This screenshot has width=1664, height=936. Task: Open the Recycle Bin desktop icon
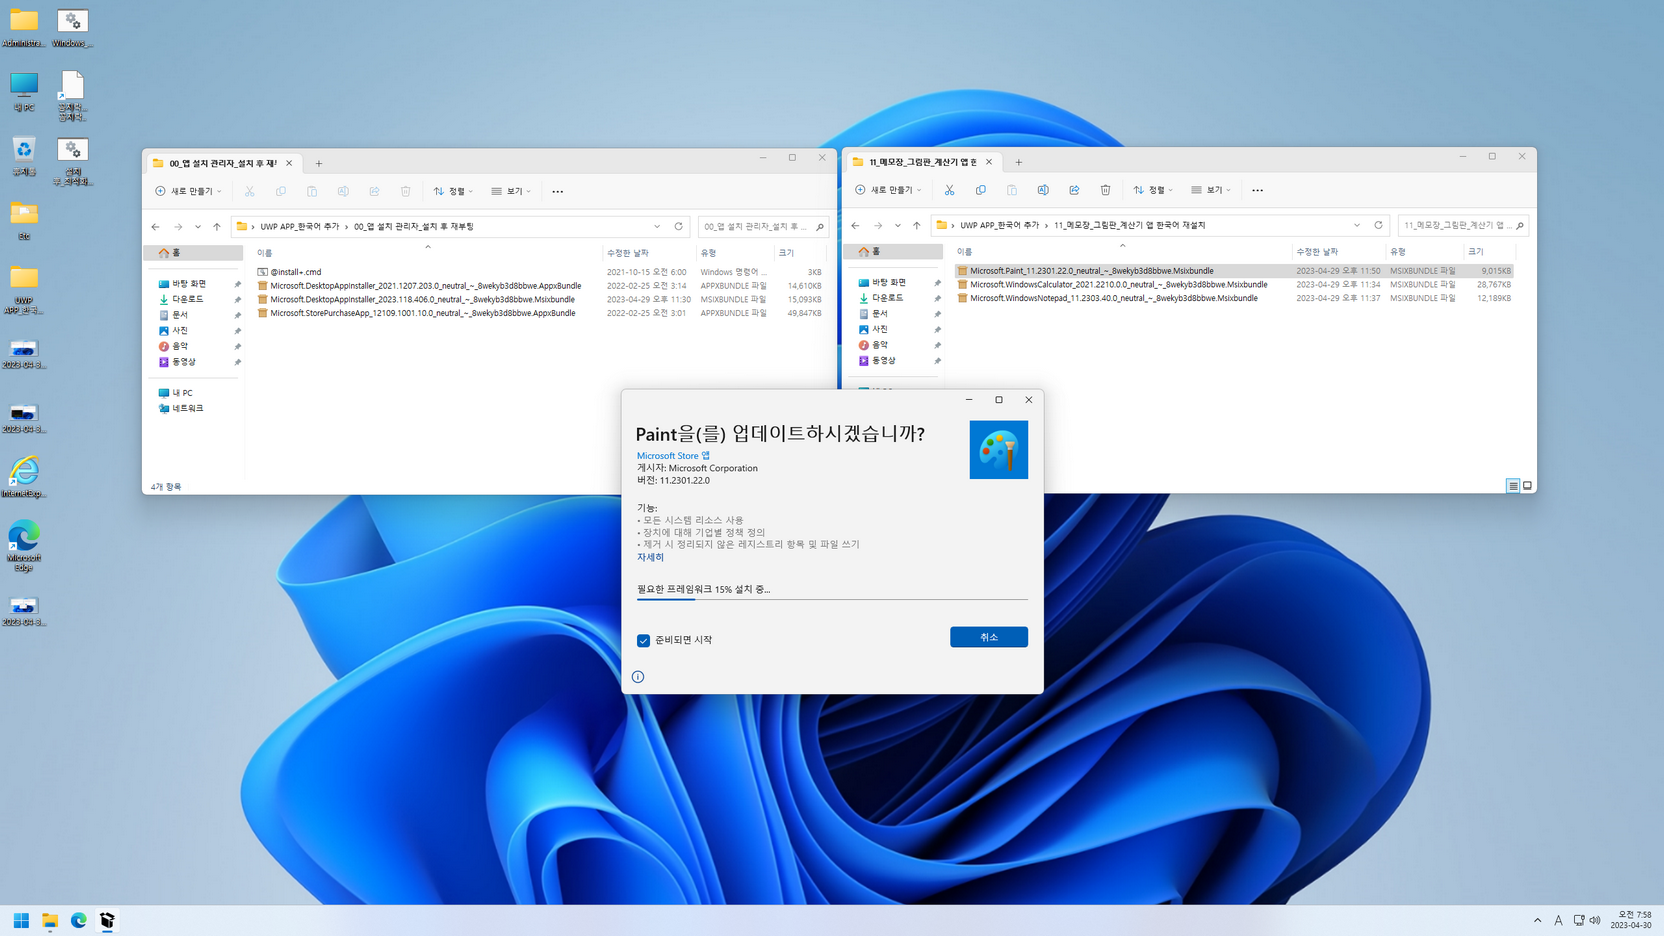24,157
